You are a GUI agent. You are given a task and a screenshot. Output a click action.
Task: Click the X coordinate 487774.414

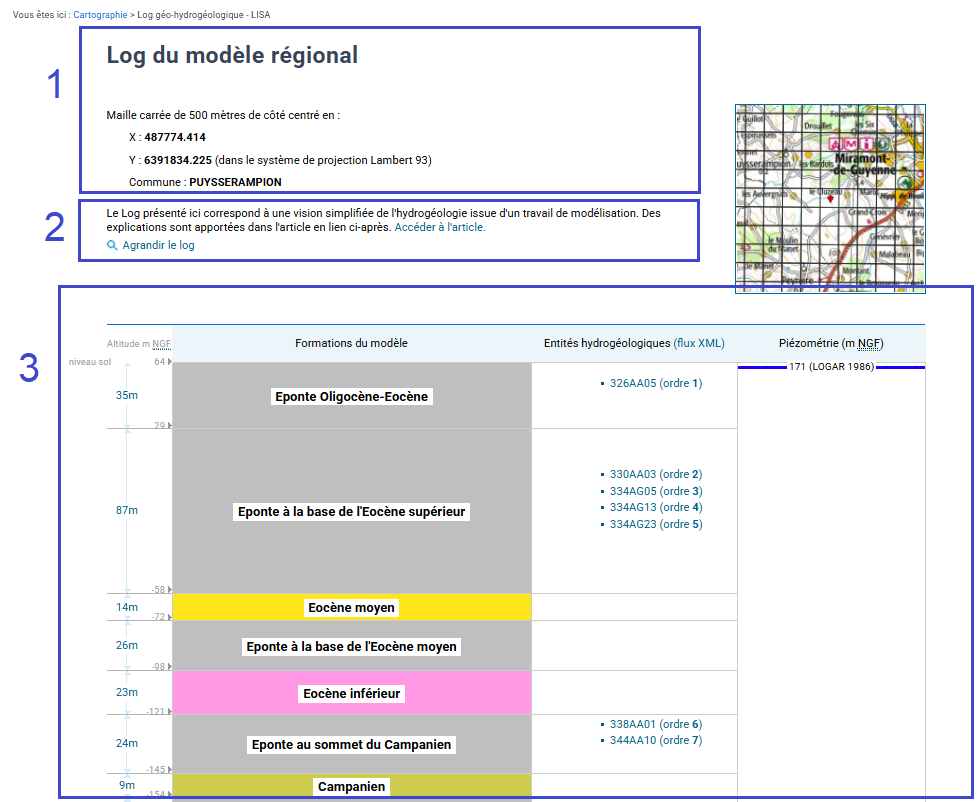175,137
